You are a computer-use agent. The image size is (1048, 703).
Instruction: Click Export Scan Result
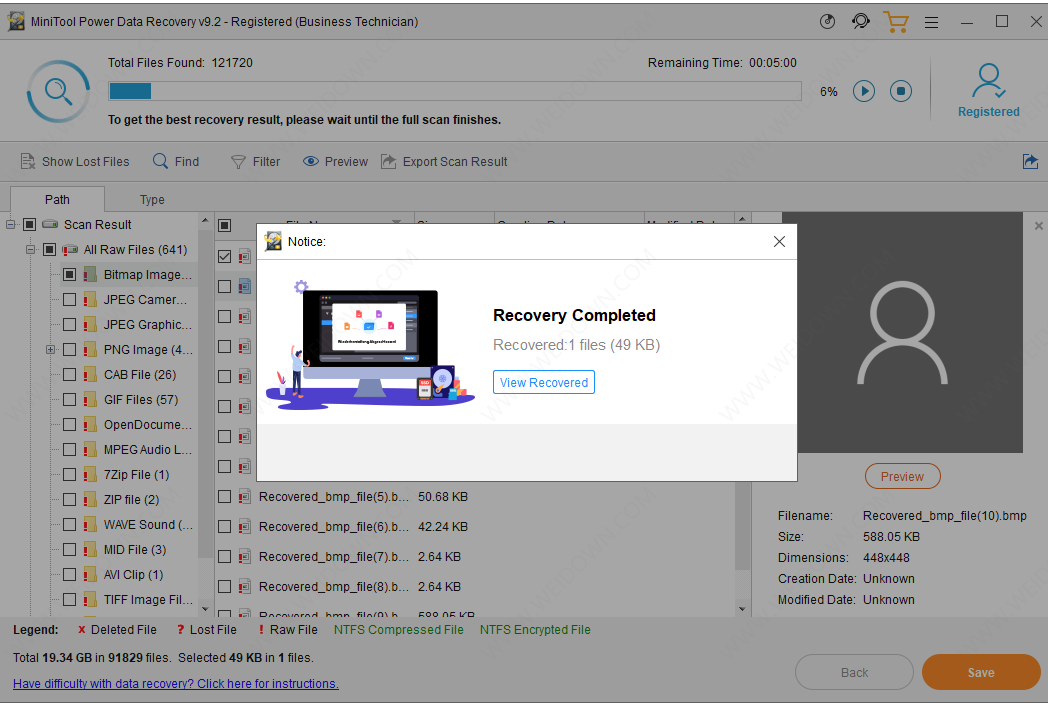click(x=444, y=161)
